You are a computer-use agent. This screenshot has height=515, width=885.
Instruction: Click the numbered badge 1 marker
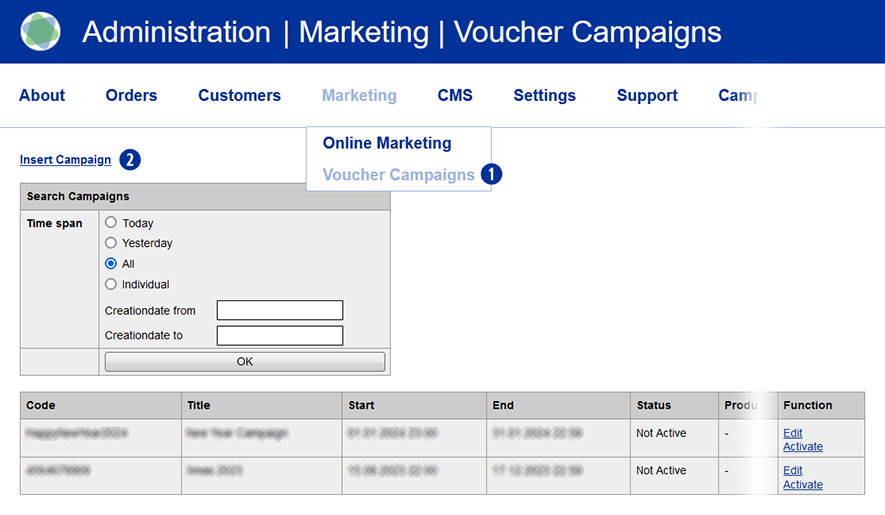pos(491,174)
